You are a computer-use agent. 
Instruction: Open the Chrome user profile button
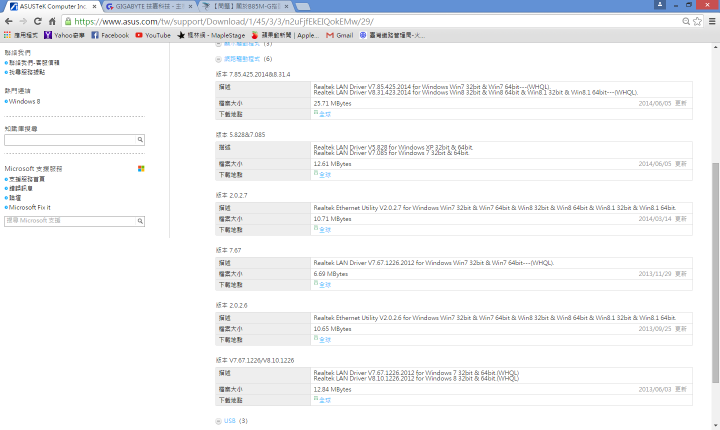click(x=660, y=5)
